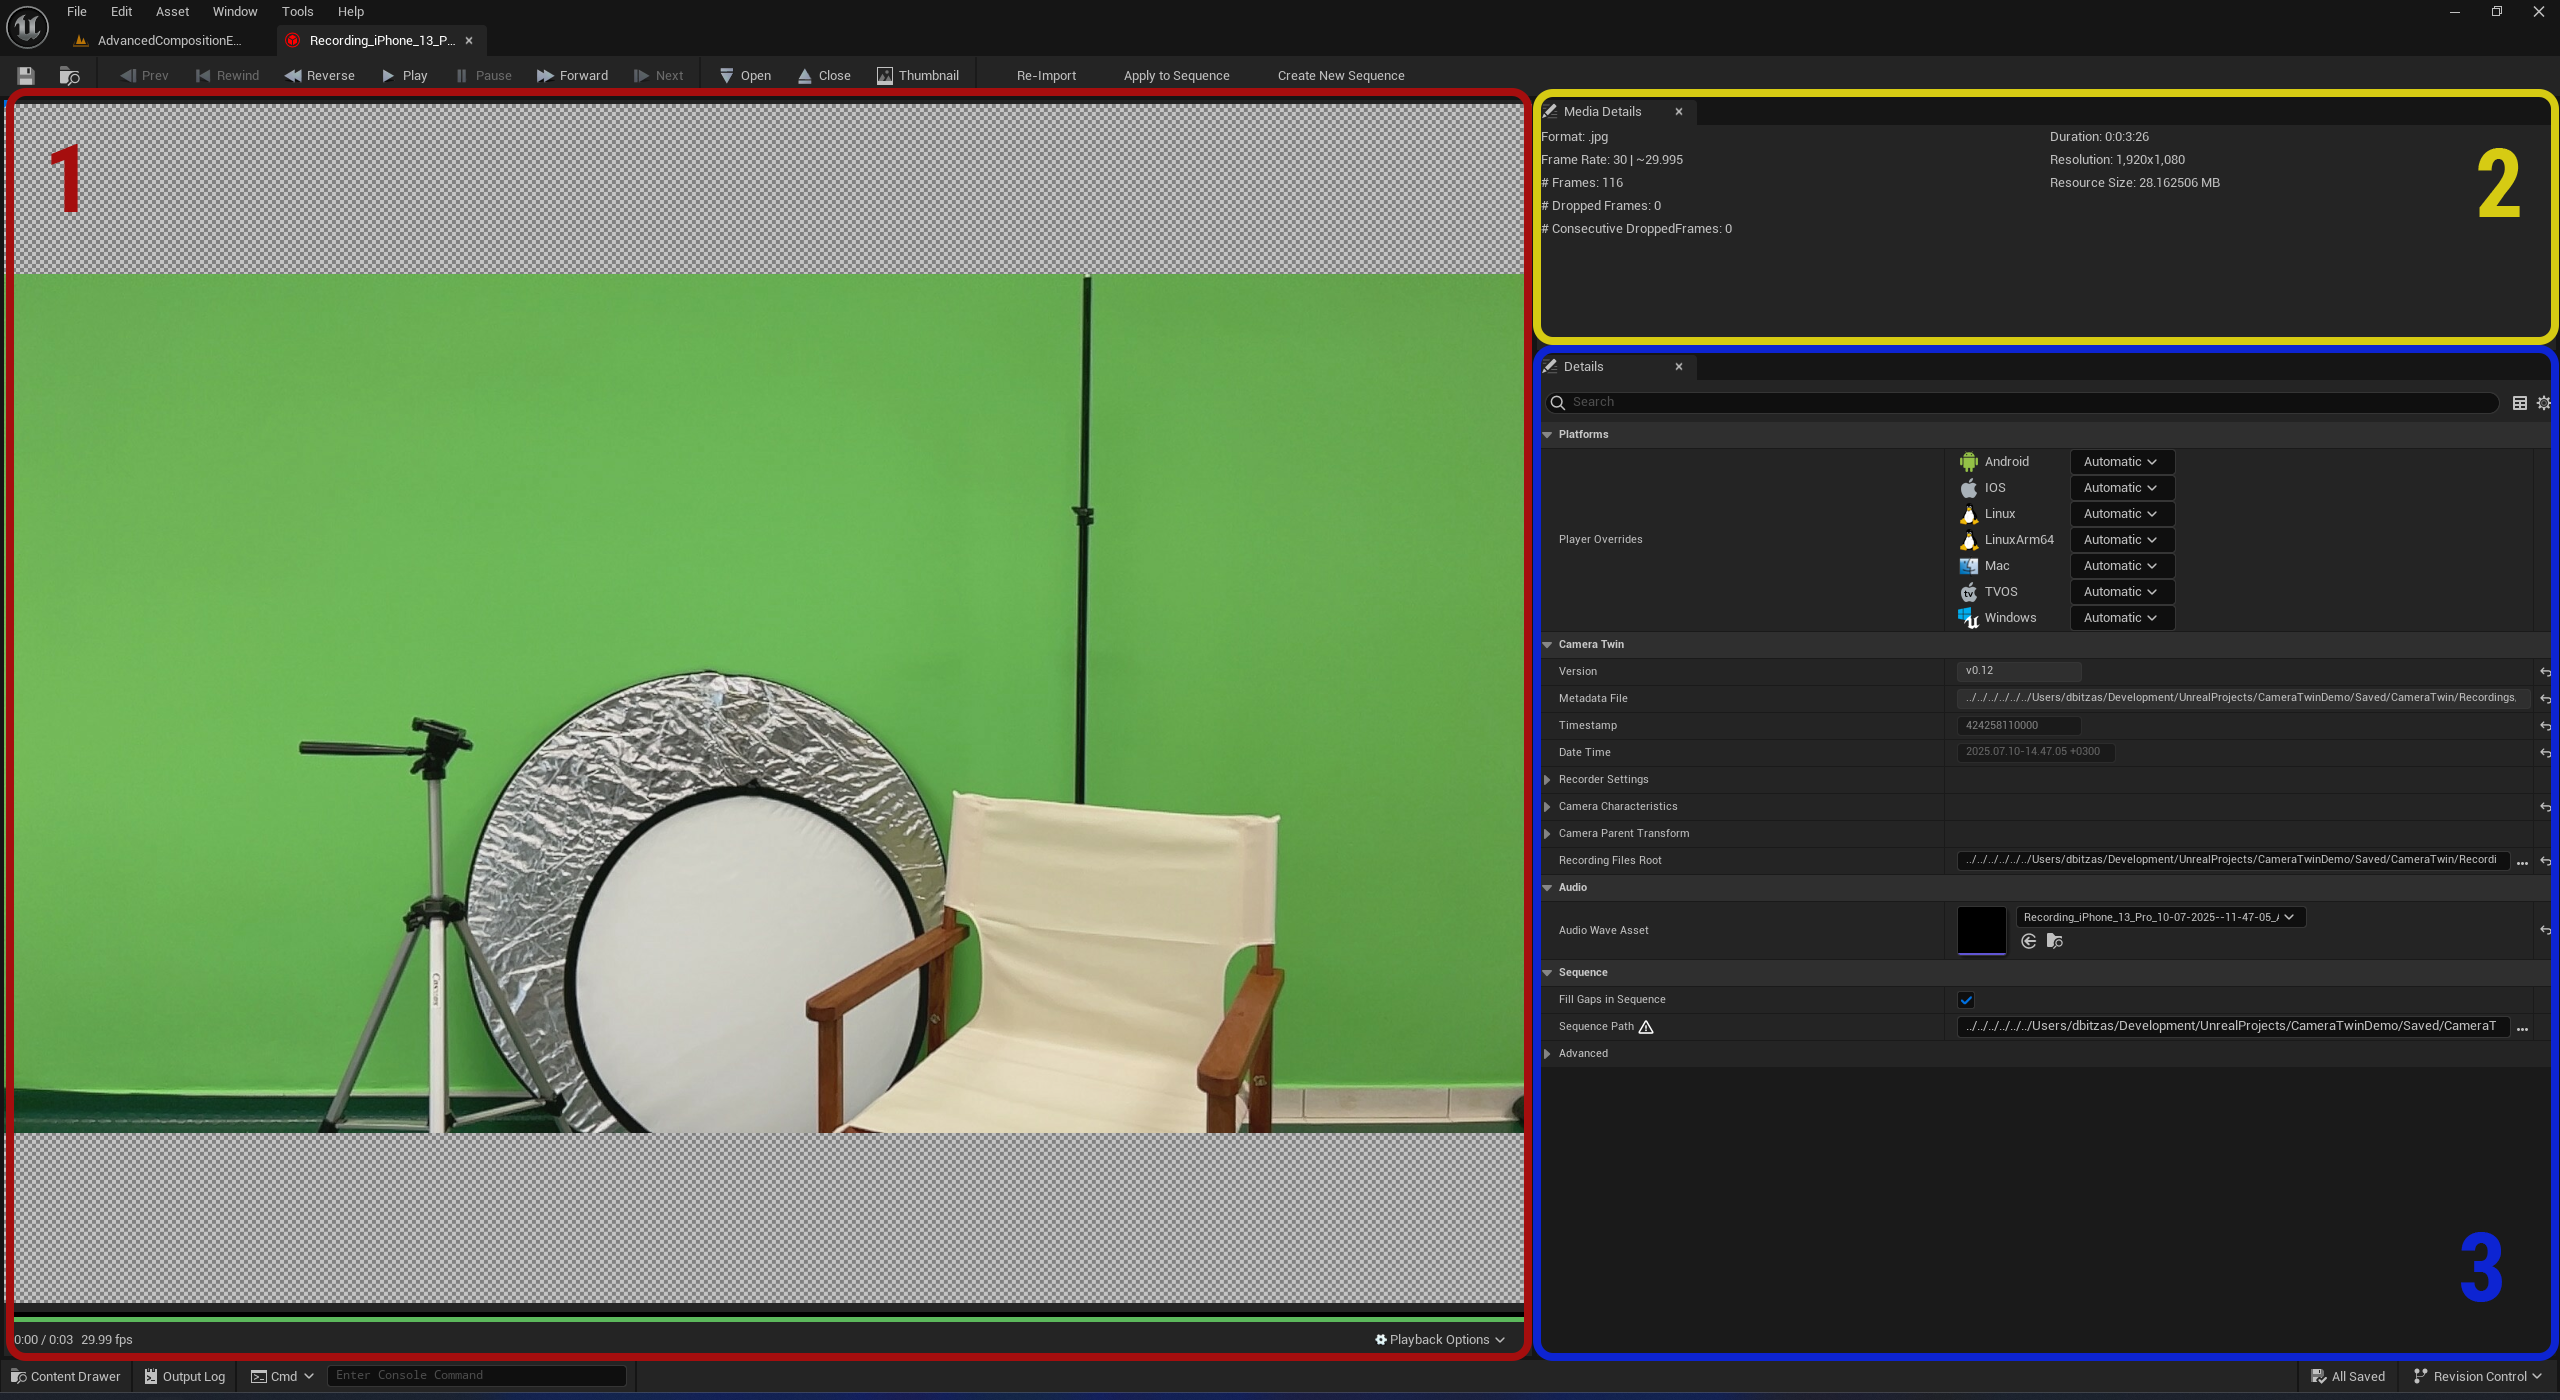
Task: Click the green playback timeline scrubber
Action: [x=768, y=1319]
